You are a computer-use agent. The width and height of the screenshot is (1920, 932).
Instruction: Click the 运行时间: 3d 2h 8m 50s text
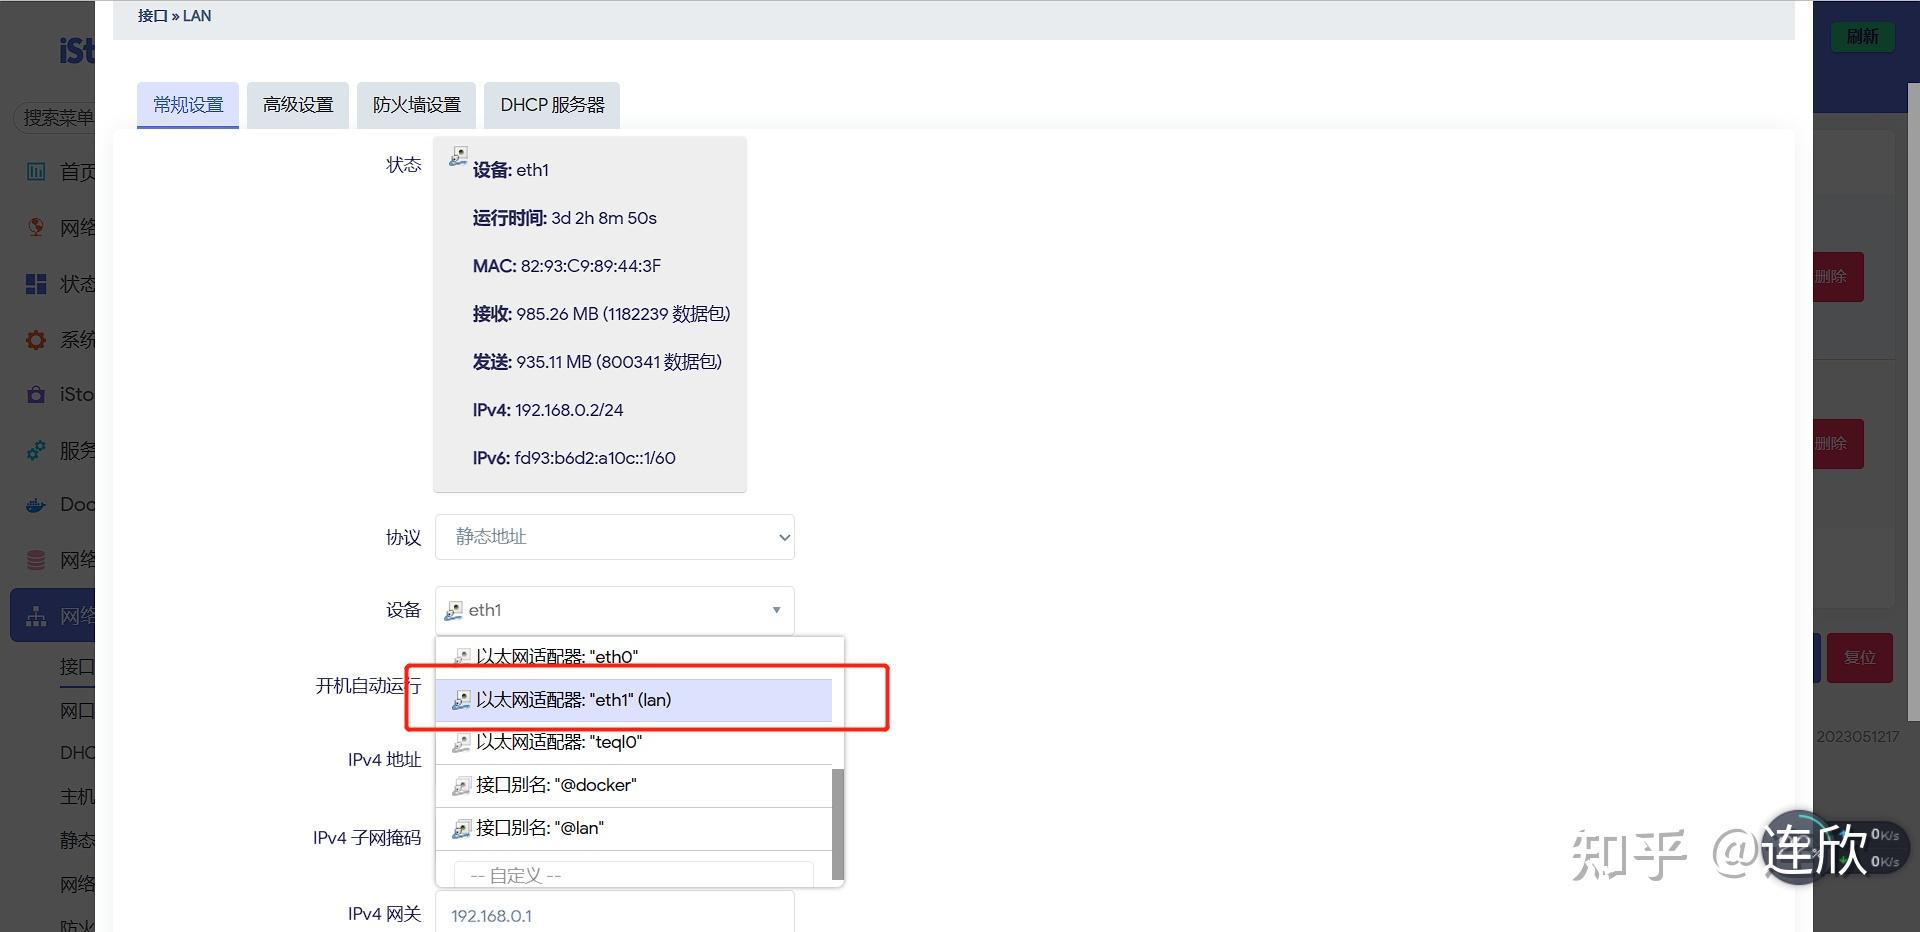(x=565, y=218)
